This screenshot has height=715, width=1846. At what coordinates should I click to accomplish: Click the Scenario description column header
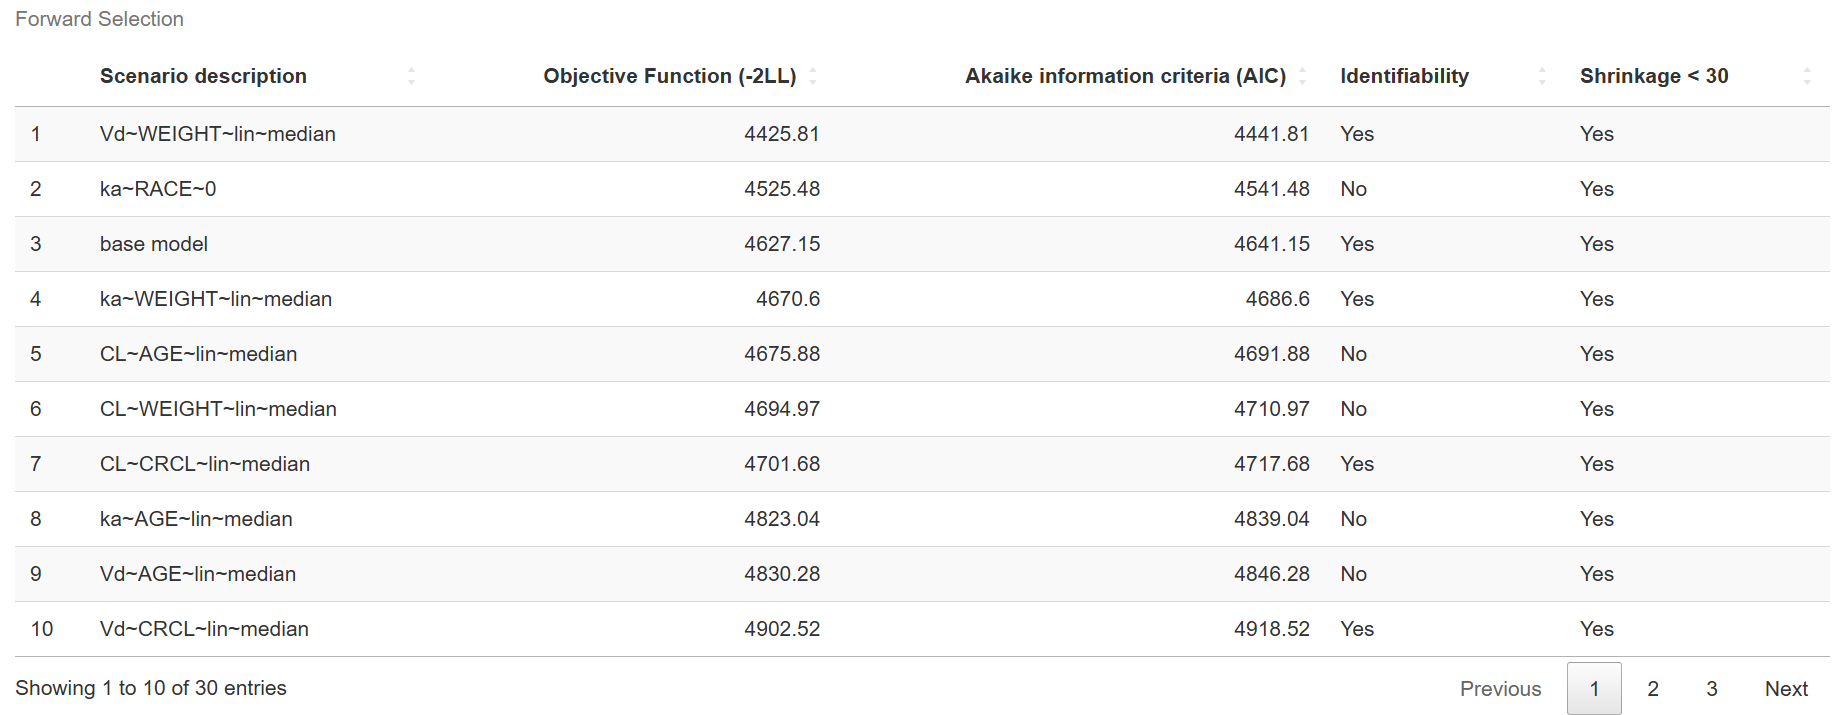[203, 76]
